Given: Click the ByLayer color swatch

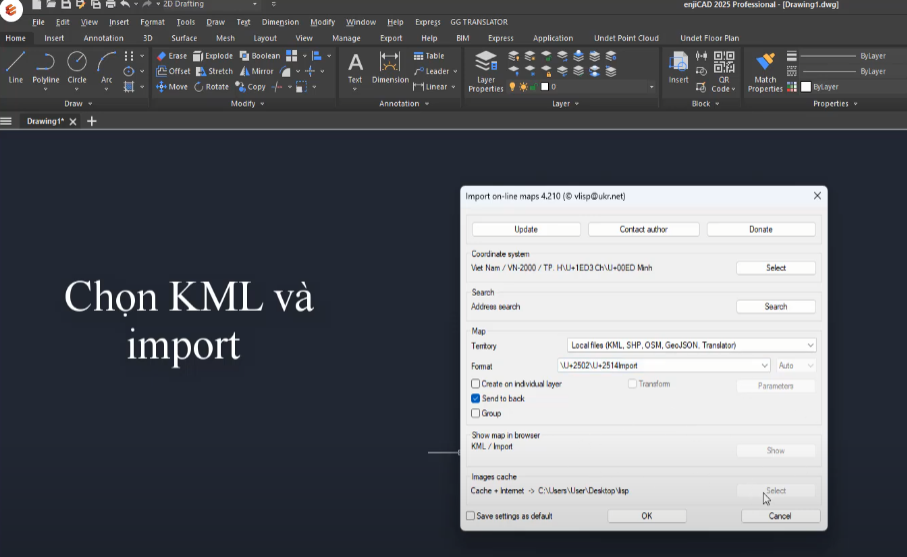Looking at the screenshot, I should coord(804,87).
